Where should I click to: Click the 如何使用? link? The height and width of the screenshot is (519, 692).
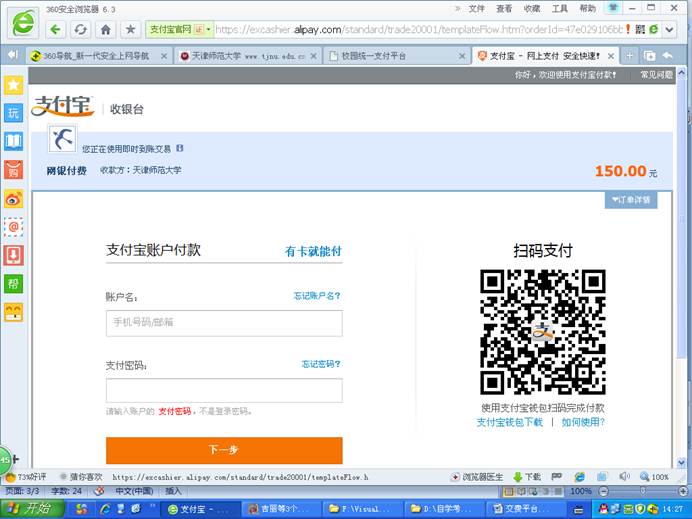(x=583, y=422)
